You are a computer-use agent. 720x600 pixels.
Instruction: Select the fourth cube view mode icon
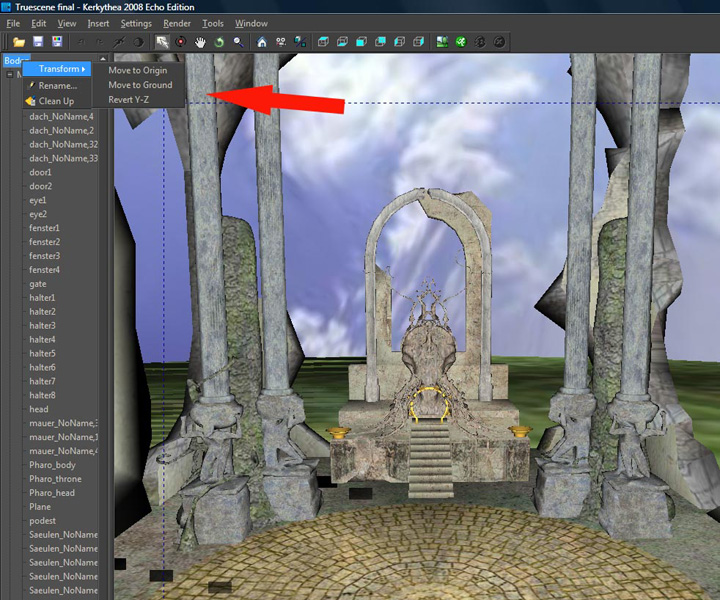tap(380, 42)
